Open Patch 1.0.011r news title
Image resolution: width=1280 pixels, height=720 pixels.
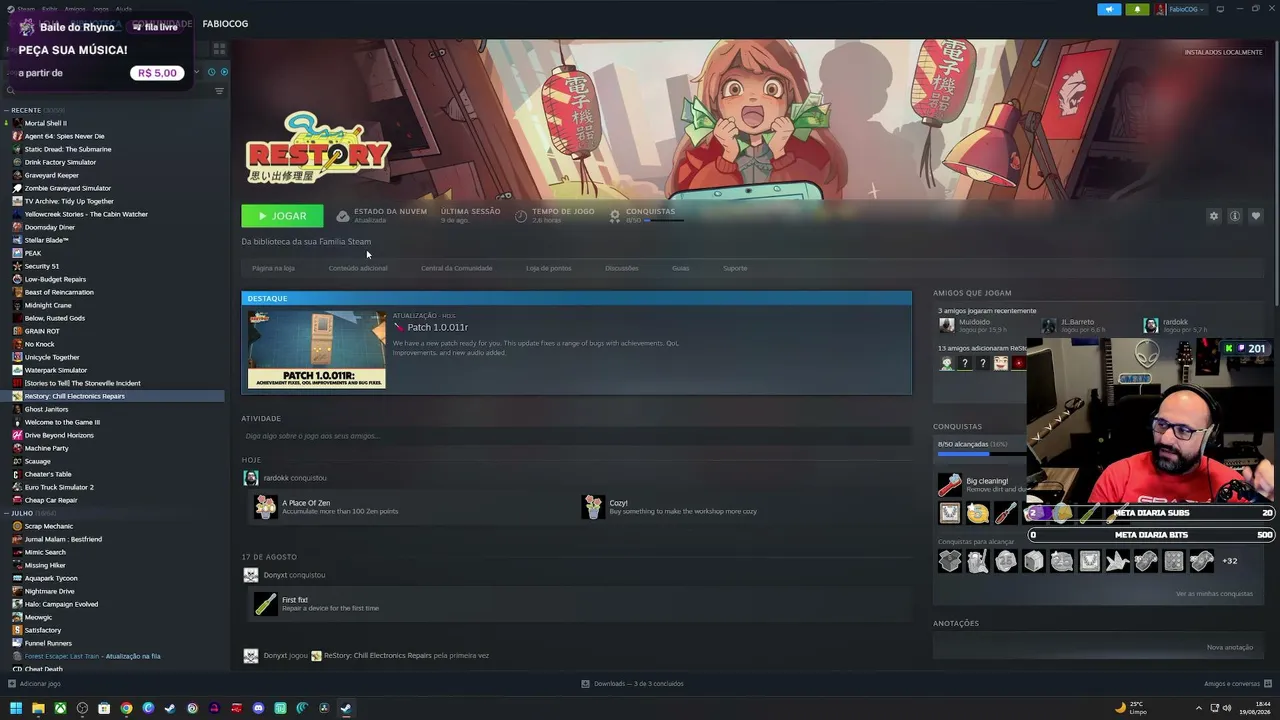point(437,327)
